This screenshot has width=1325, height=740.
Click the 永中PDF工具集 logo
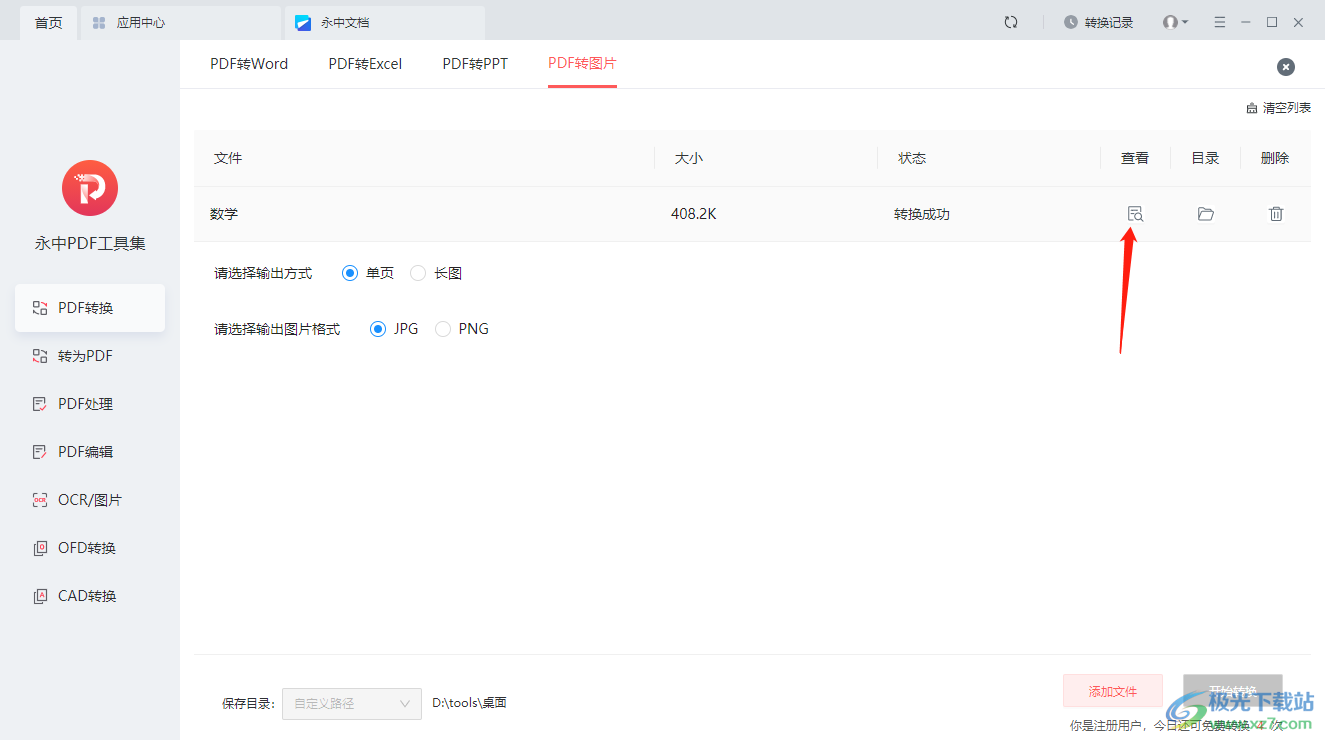coord(90,188)
